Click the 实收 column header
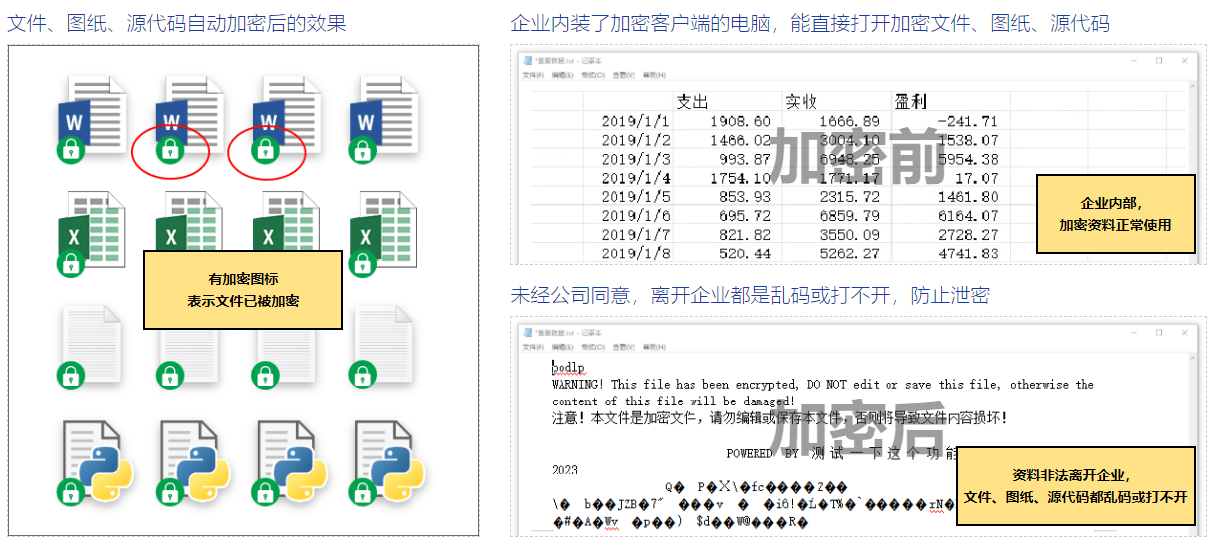This screenshot has height=557, width=1219. [801, 101]
